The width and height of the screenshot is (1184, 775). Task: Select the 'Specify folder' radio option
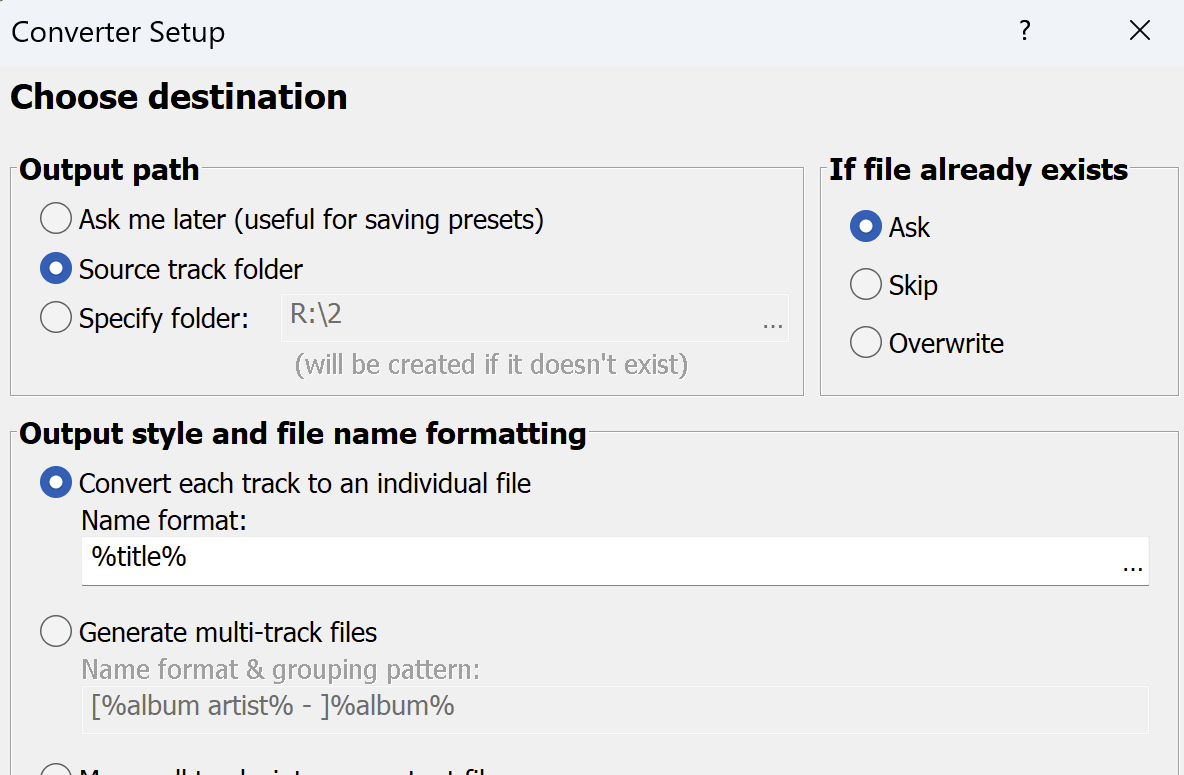pos(56,318)
